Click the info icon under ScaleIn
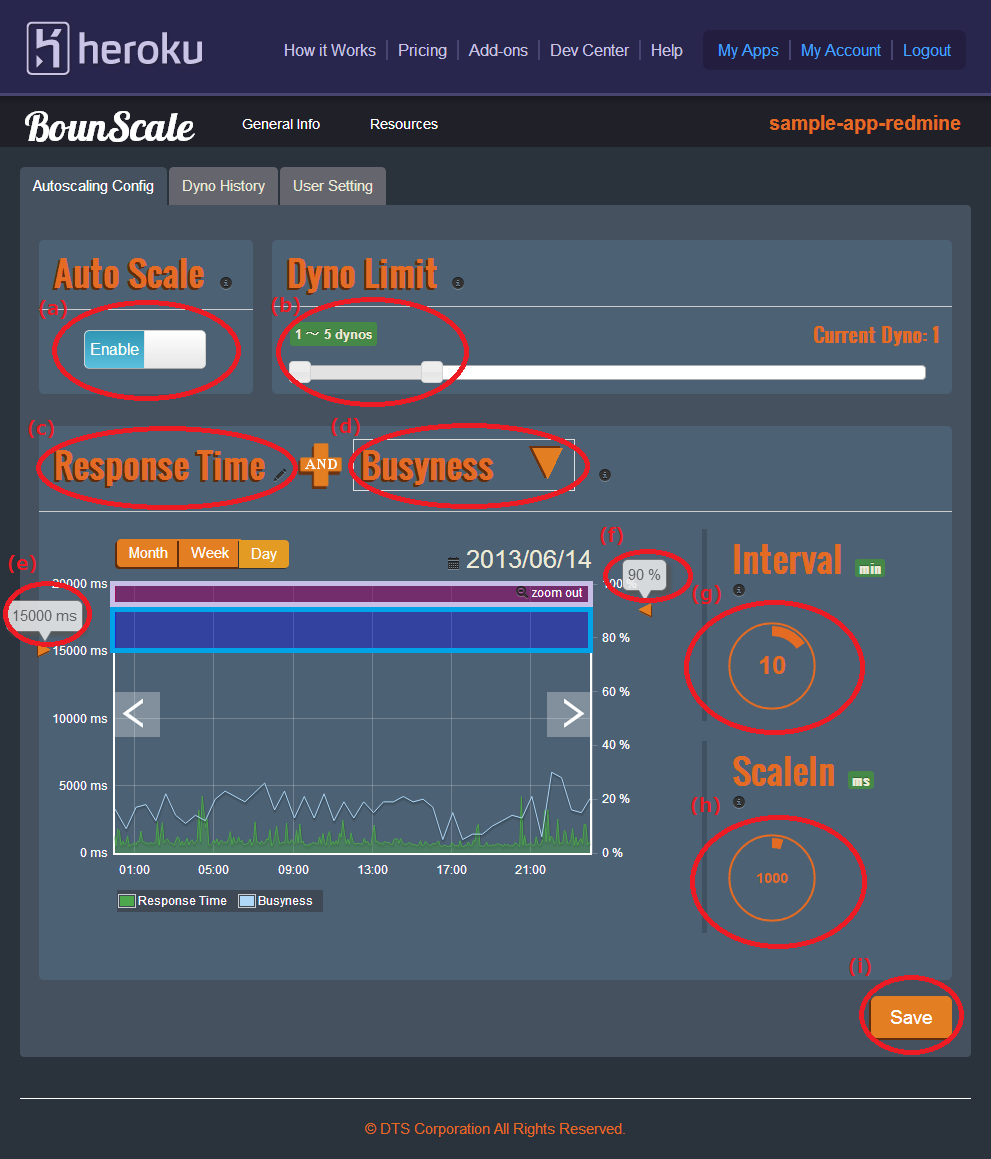The height and width of the screenshot is (1159, 991). coord(739,801)
